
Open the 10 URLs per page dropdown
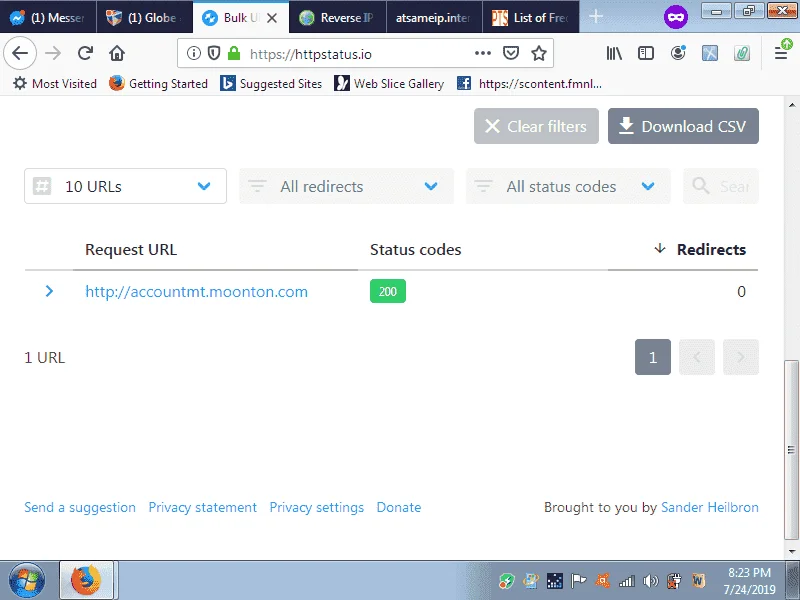pos(125,186)
